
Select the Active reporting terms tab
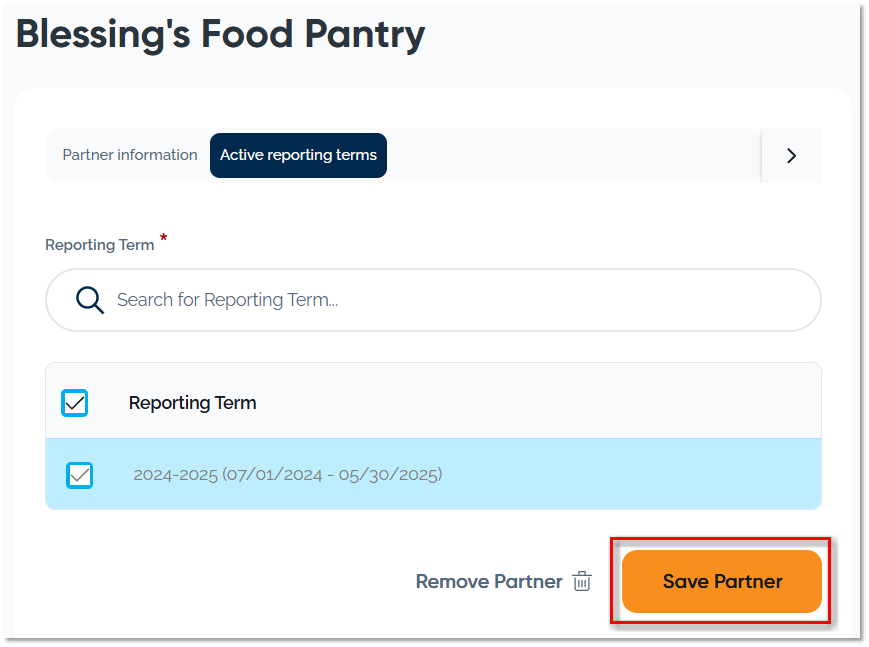[x=298, y=155]
